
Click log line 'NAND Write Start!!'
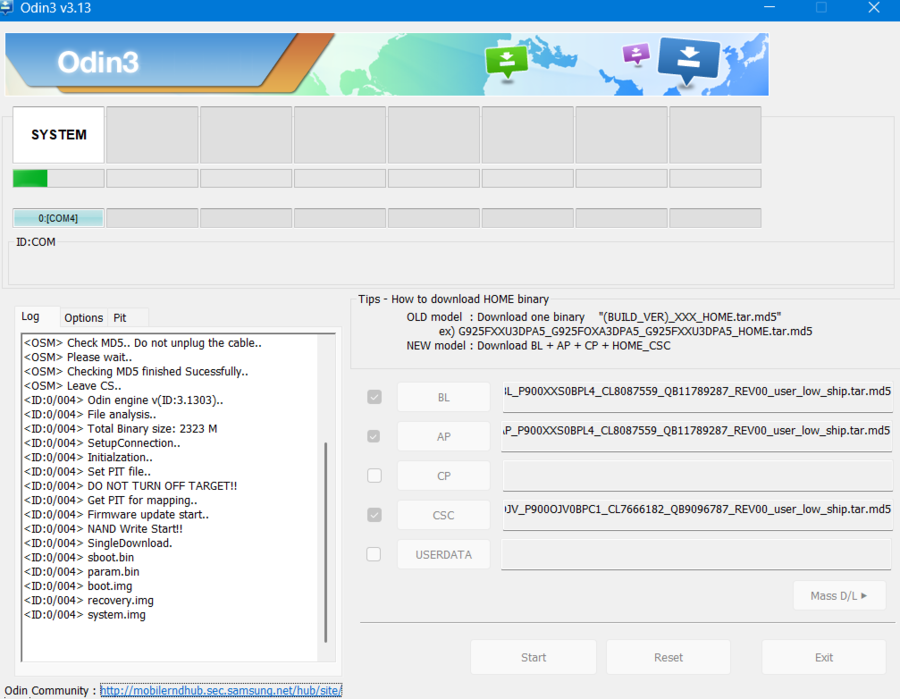tap(103, 529)
